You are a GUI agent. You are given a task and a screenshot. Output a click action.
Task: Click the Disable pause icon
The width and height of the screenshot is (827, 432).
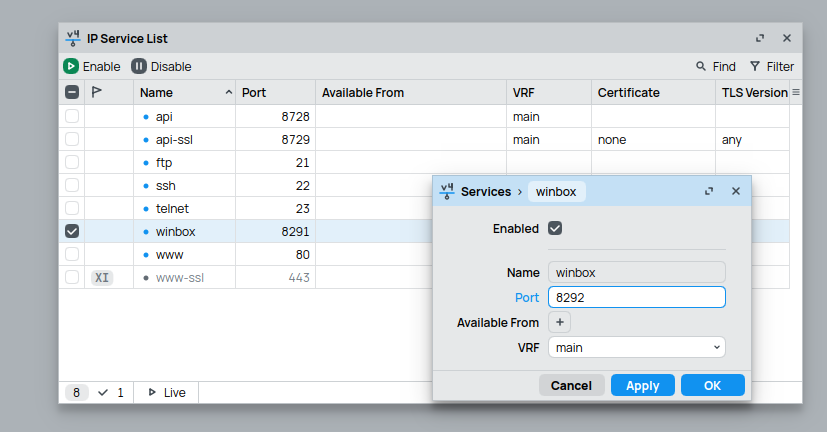[x=139, y=66]
